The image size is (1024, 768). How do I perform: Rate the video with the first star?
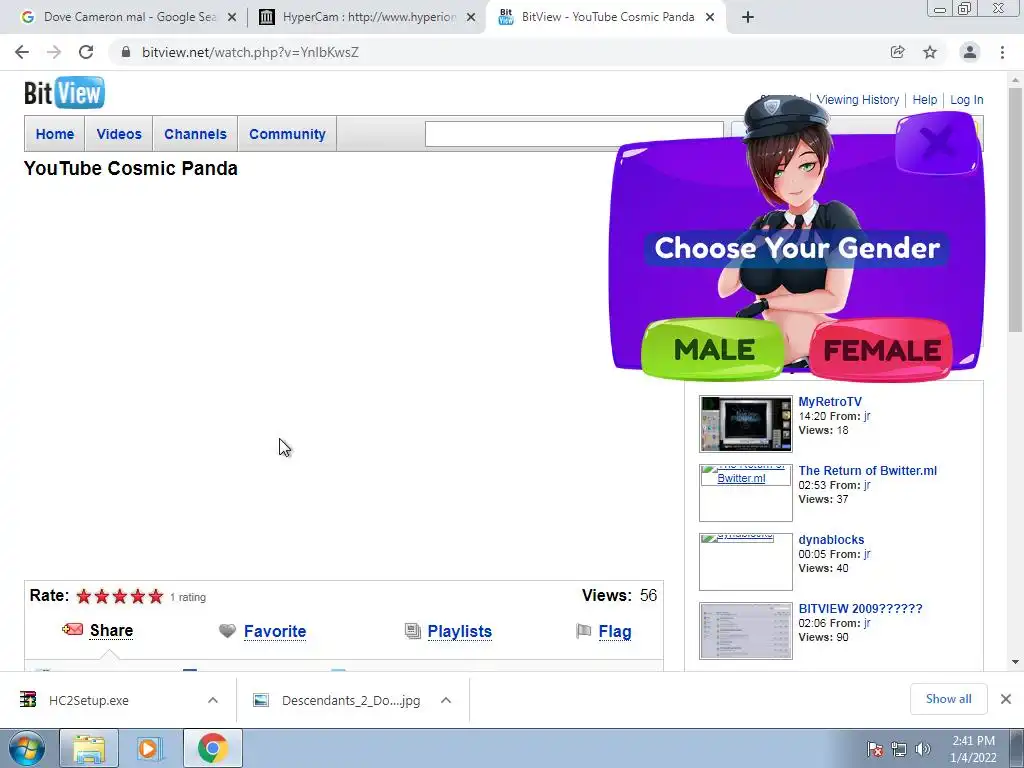coord(84,596)
